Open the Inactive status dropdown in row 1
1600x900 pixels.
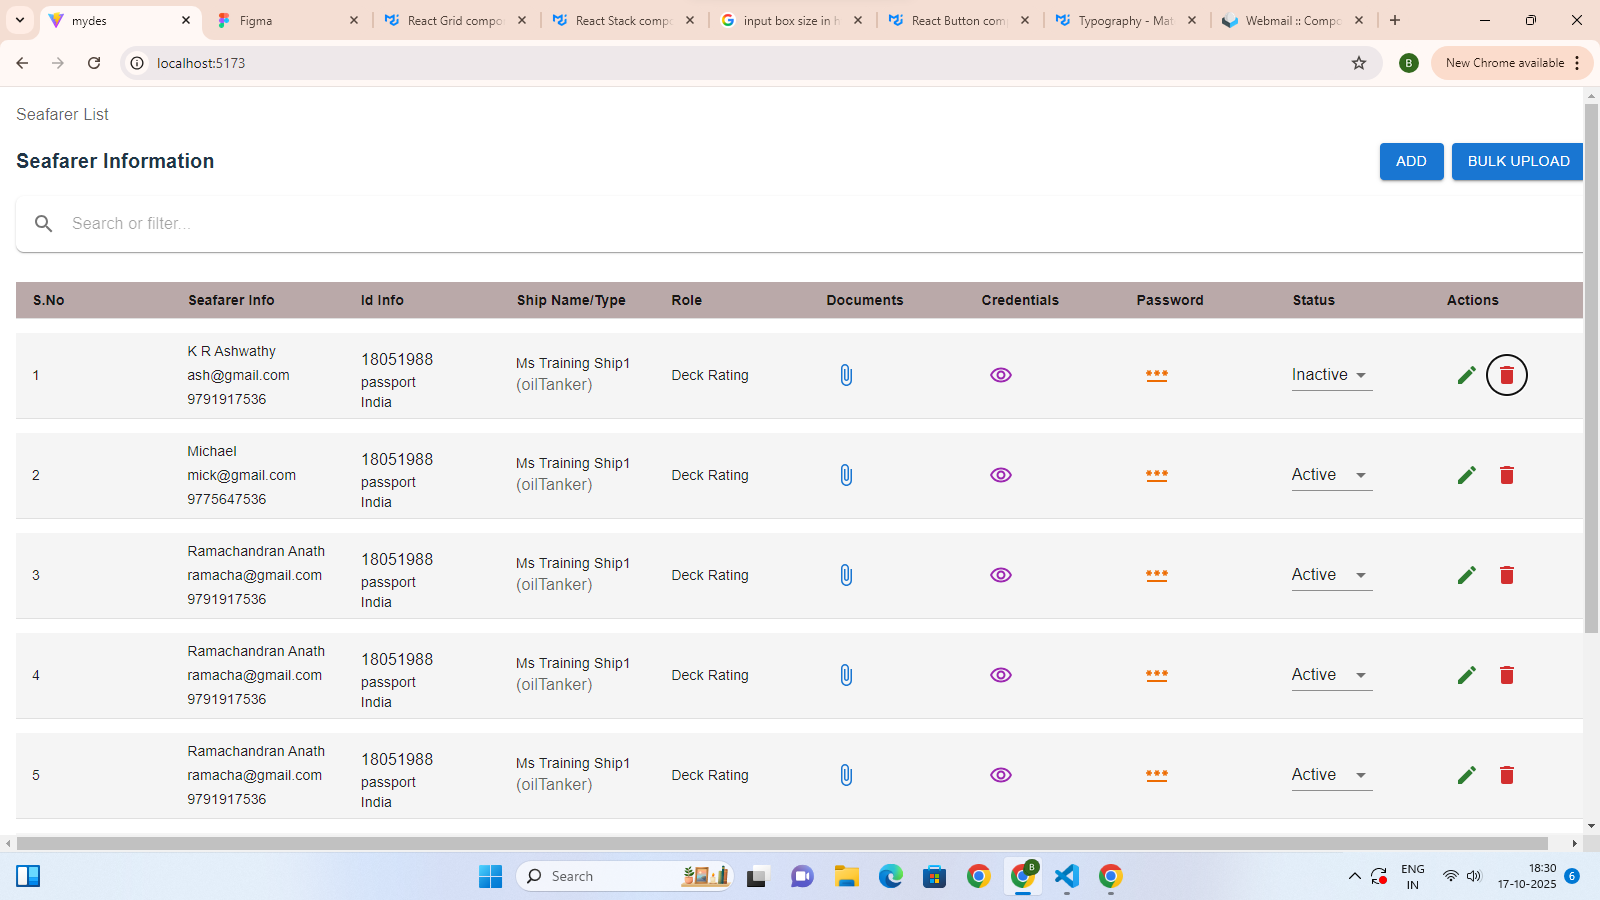pyautogui.click(x=1331, y=375)
